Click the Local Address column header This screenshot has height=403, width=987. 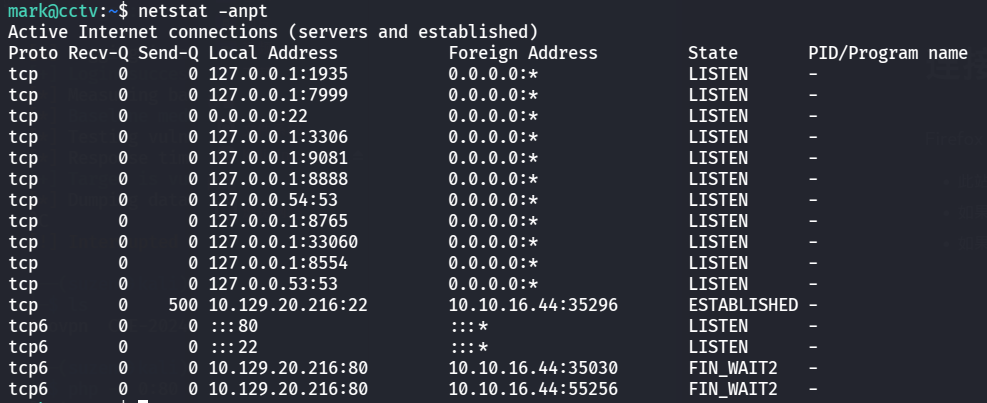click(273, 53)
